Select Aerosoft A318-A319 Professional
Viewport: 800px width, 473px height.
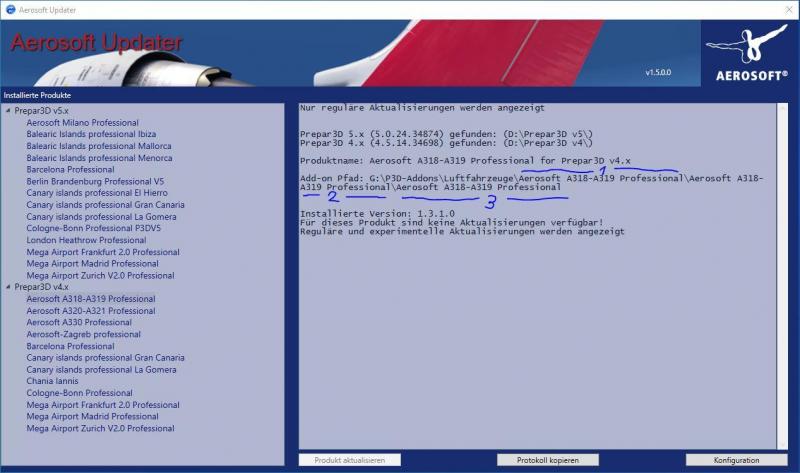click(91, 299)
